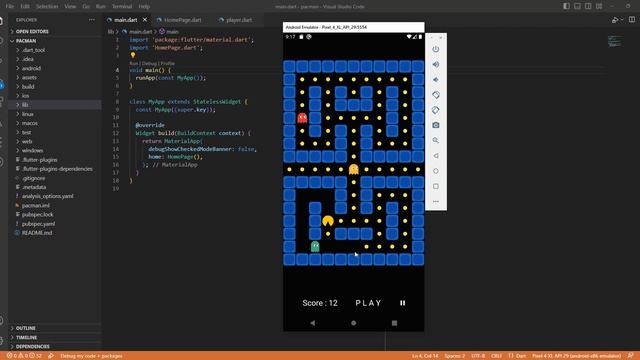Click the Ln 4, Col 14 status entry

click(424, 356)
